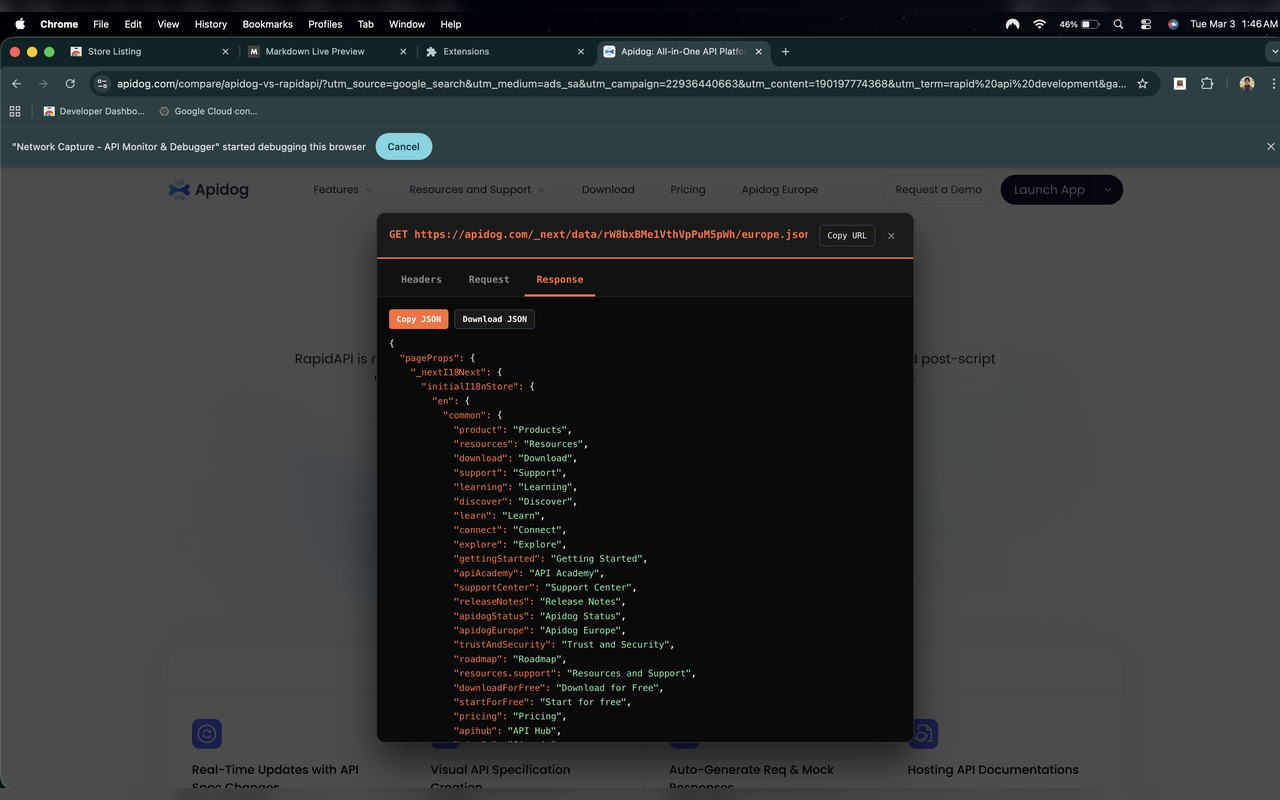This screenshot has width=1280, height=800.
Task: Click the Launch App button
Action: pos(1049,190)
